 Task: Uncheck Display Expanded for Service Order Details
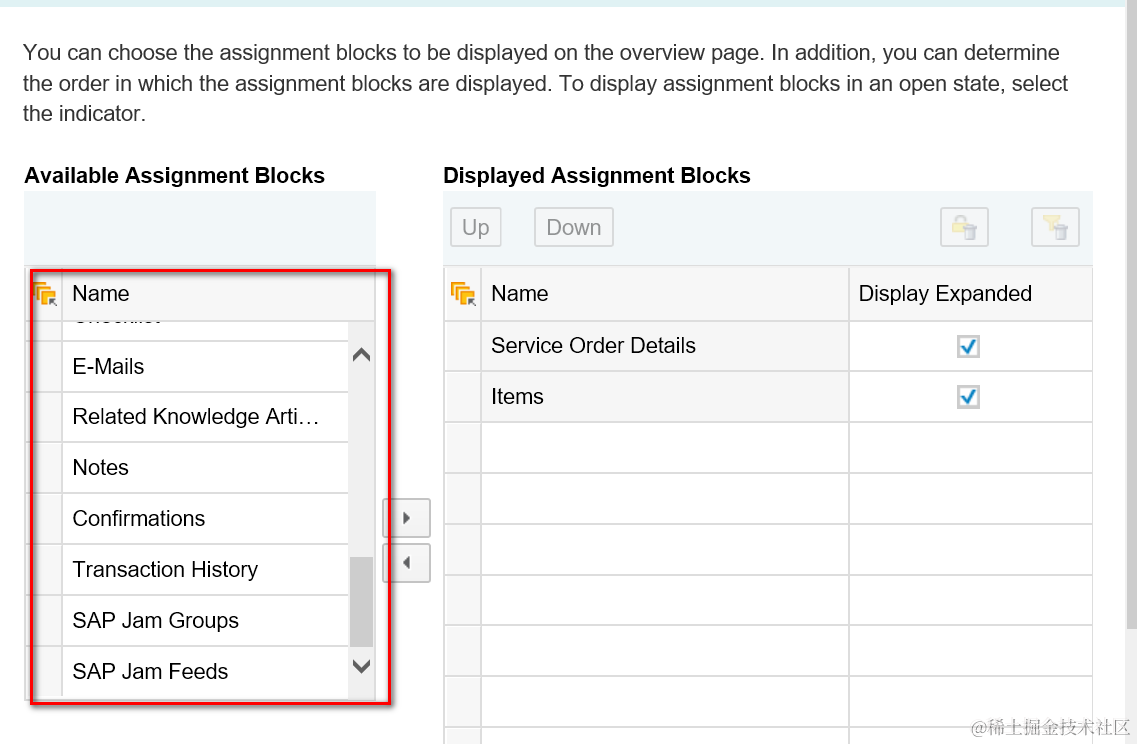coord(967,346)
